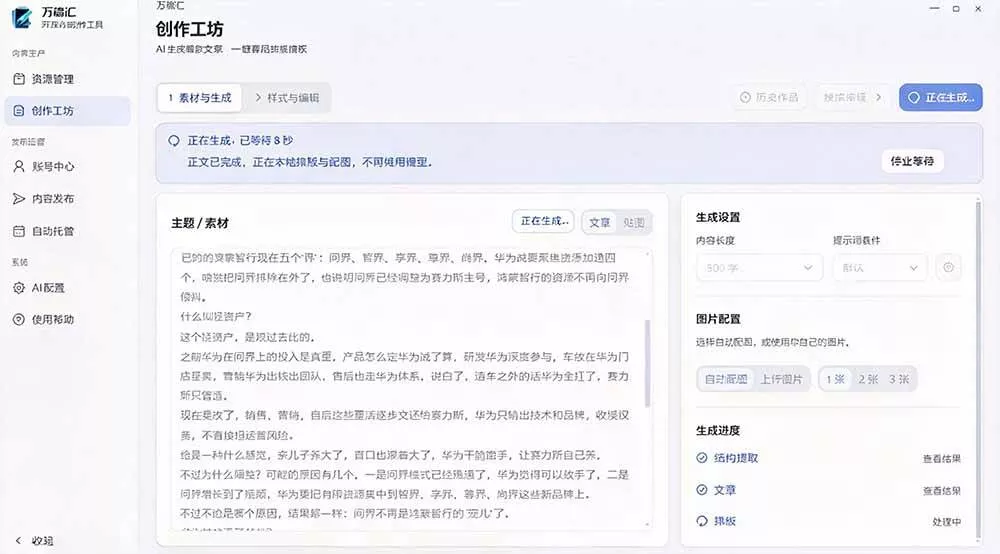Open the 内容长度 dropdown
1000x554 pixels.
click(759, 268)
